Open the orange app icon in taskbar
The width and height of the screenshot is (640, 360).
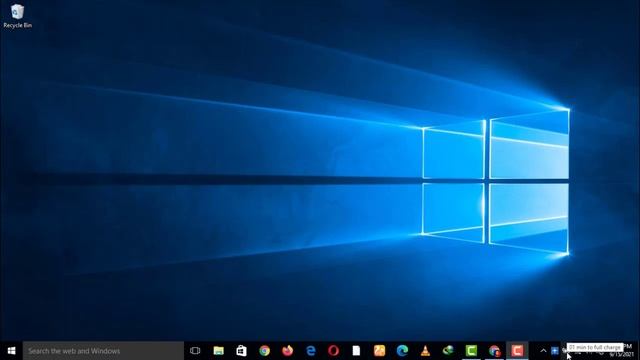[379, 351]
